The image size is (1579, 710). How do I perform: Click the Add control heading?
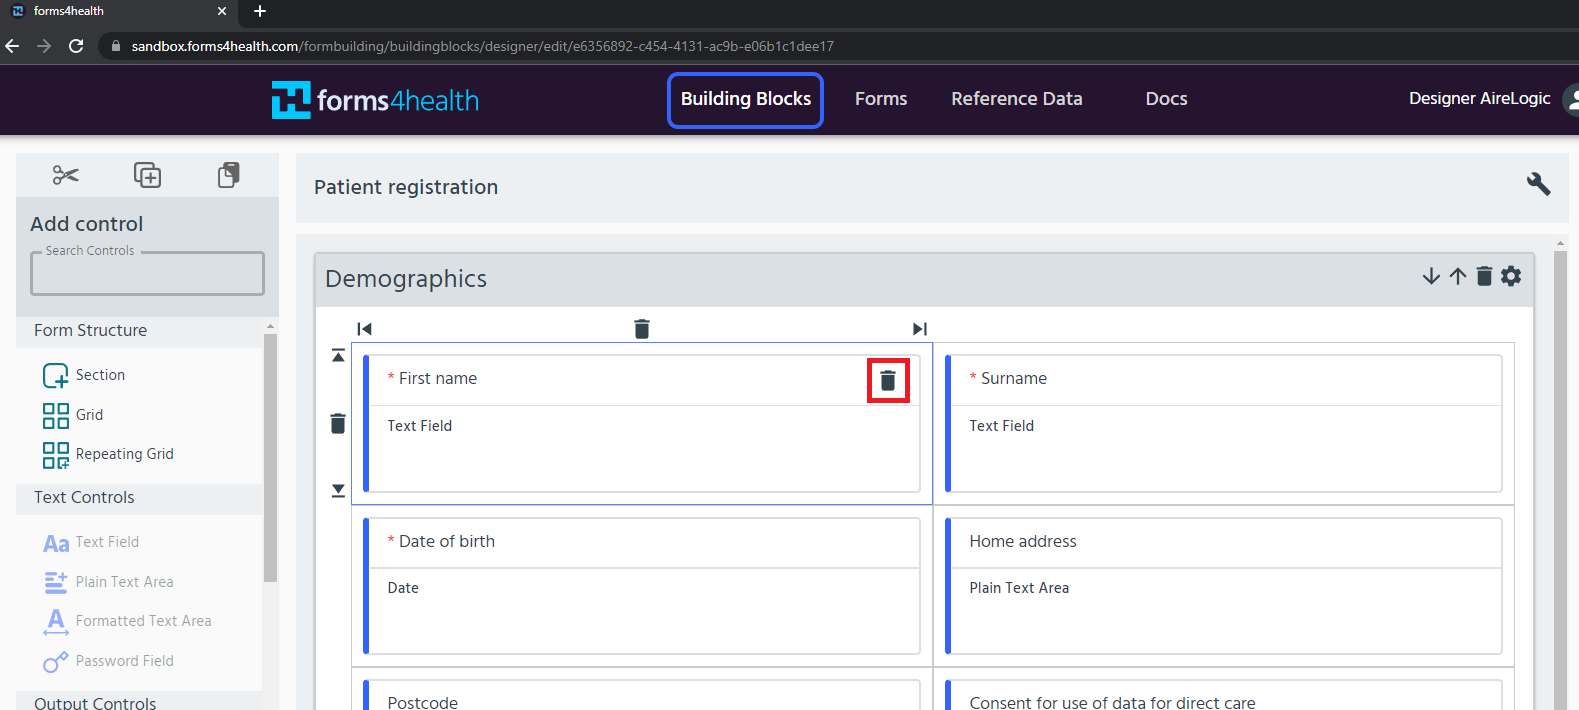87,224
